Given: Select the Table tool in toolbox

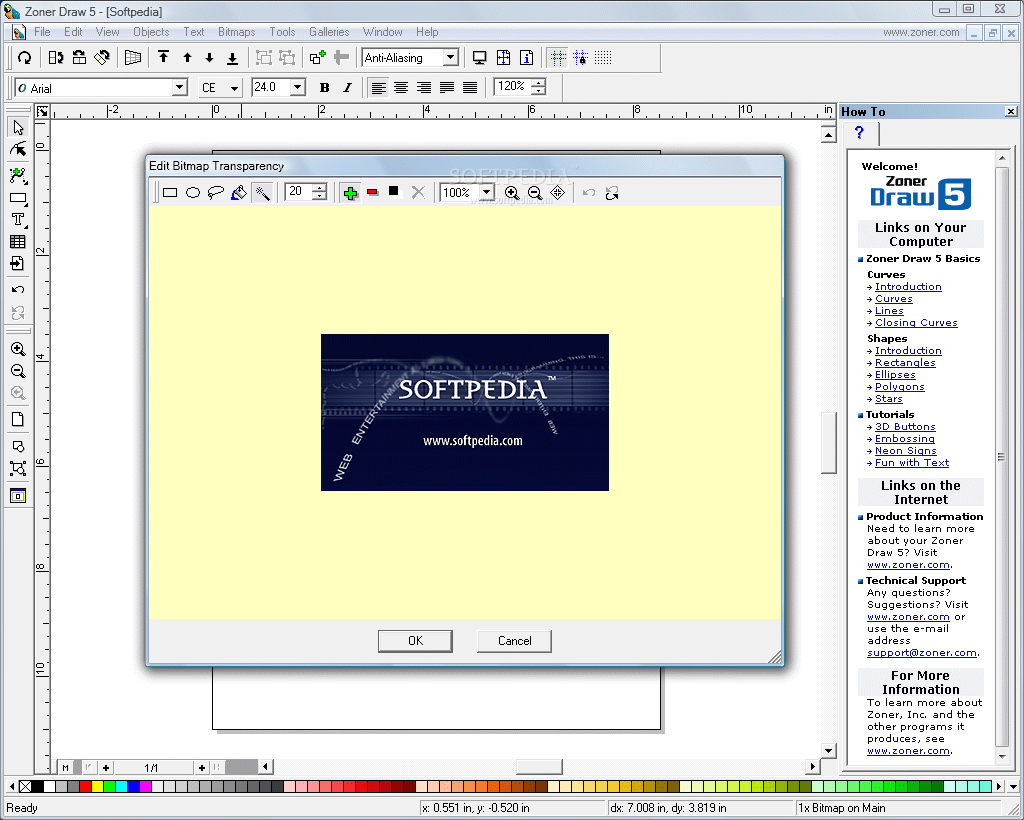Looking at the screenshot, I should click(18, 242).
